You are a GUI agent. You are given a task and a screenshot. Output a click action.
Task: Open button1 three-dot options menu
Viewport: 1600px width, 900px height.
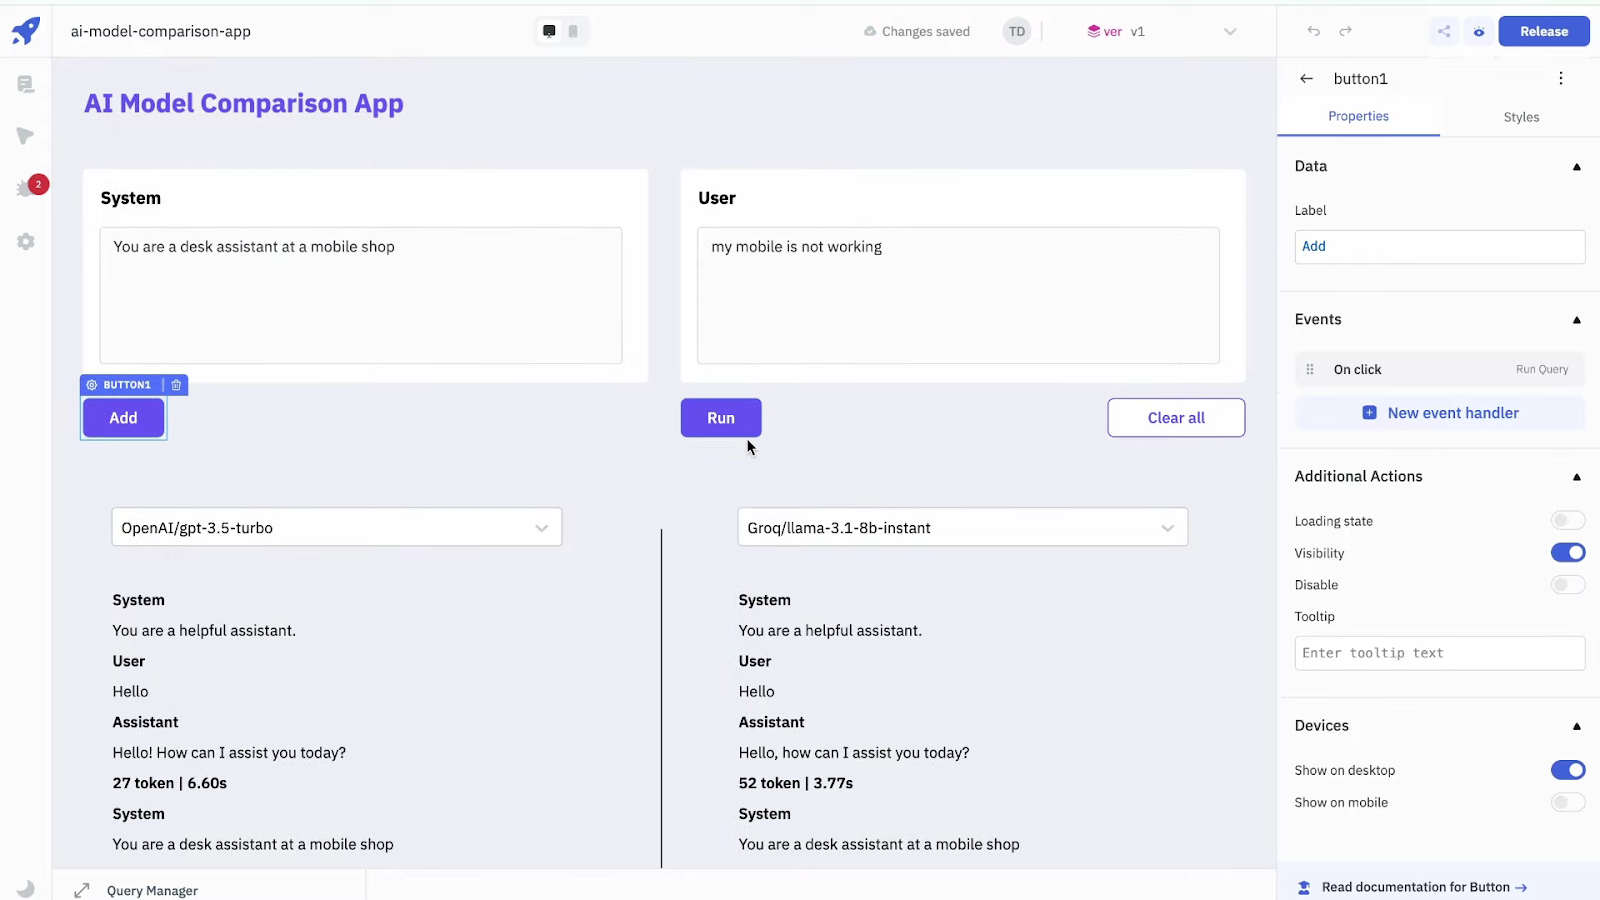tap(1561, 78)
